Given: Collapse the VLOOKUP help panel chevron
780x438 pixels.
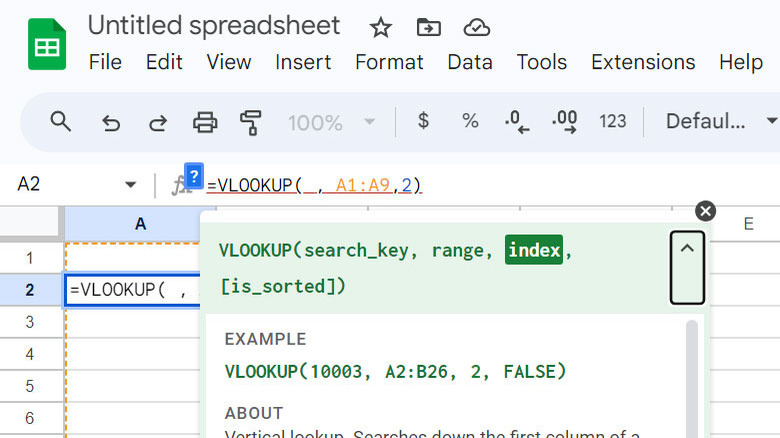Looking at the screenshot, I should tap(687, 266).
